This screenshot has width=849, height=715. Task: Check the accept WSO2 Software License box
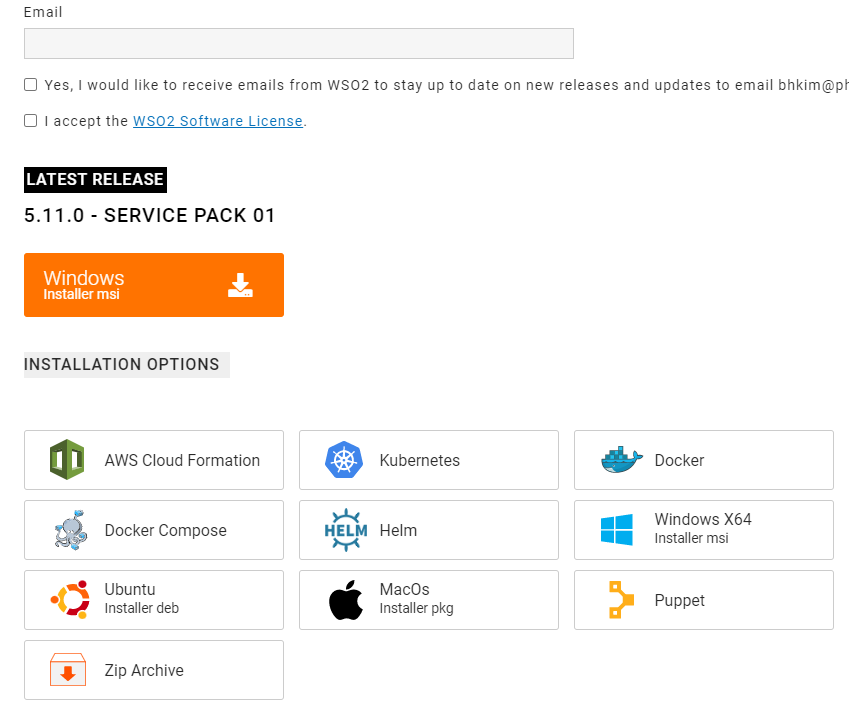[x=31, y=121]
